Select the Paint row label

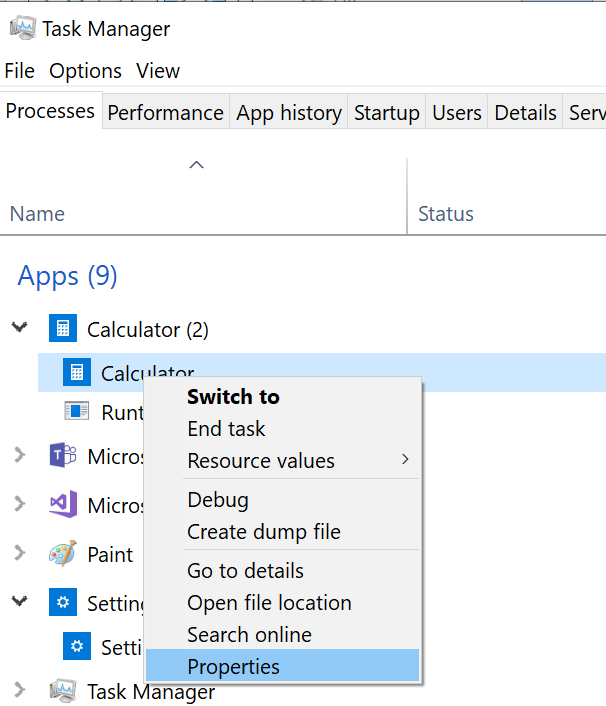pos(110,554)
